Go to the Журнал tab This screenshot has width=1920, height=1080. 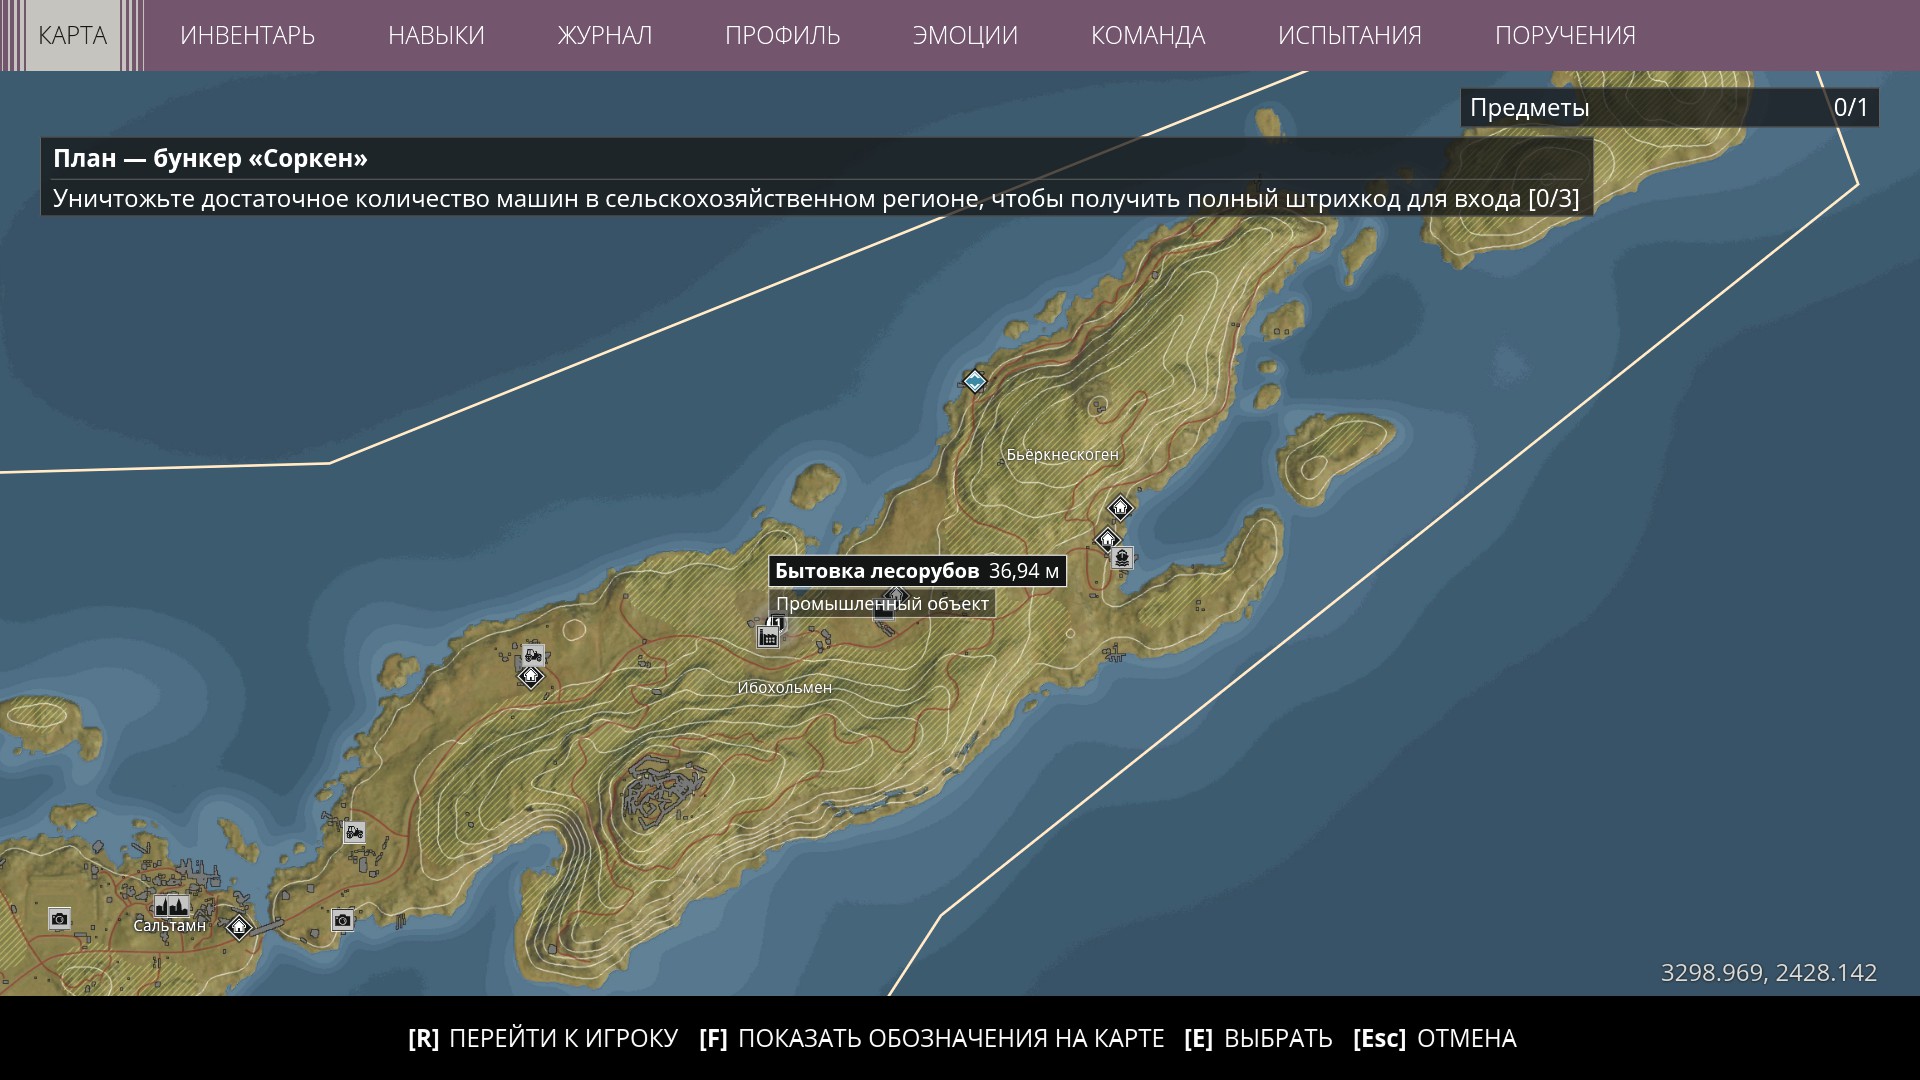[x=605, y=35]
